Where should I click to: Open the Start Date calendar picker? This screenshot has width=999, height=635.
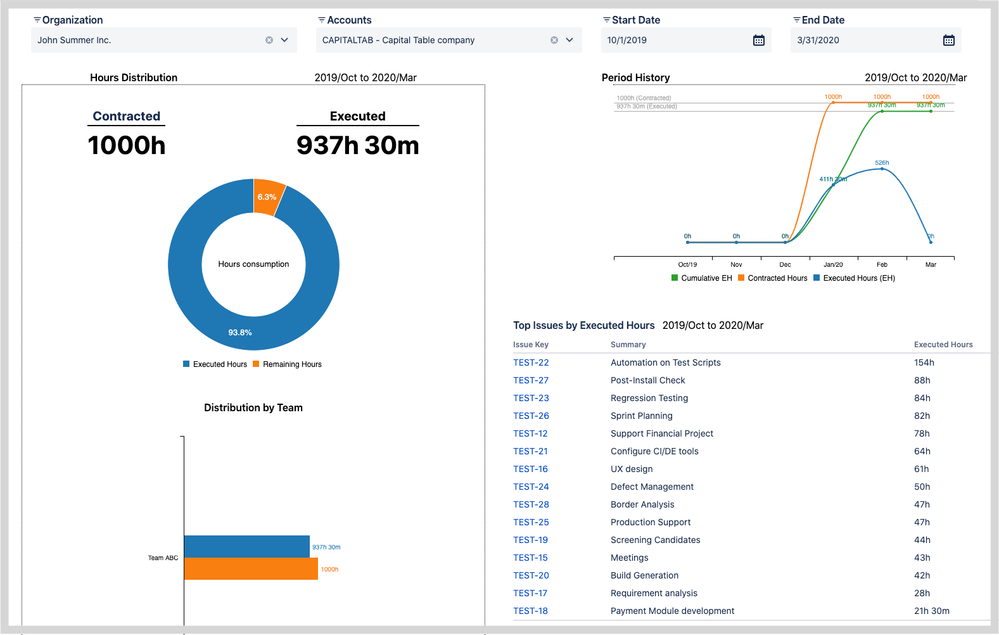[x=758, y=40]
